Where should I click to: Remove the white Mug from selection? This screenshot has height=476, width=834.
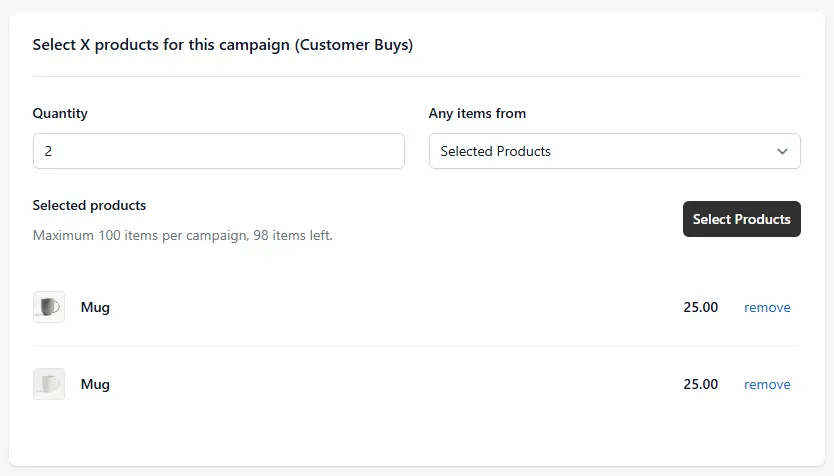(767, 385)
